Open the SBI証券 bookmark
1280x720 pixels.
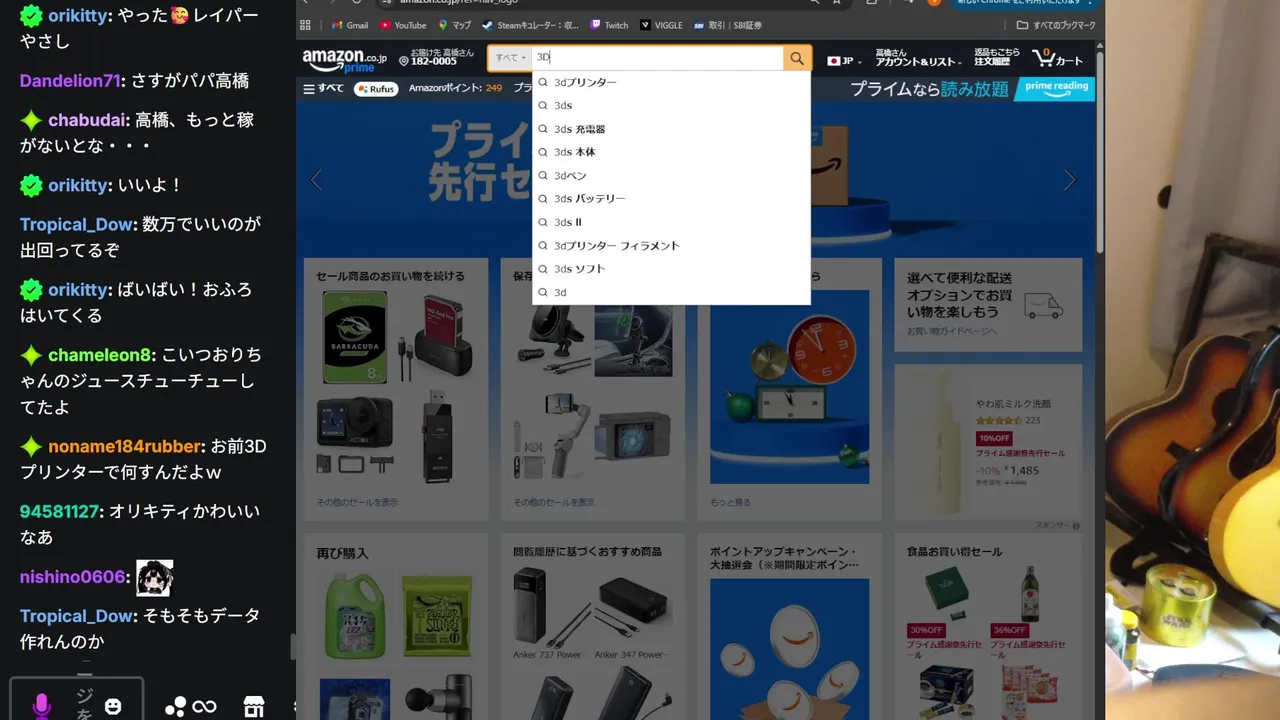tap(728, 25)
